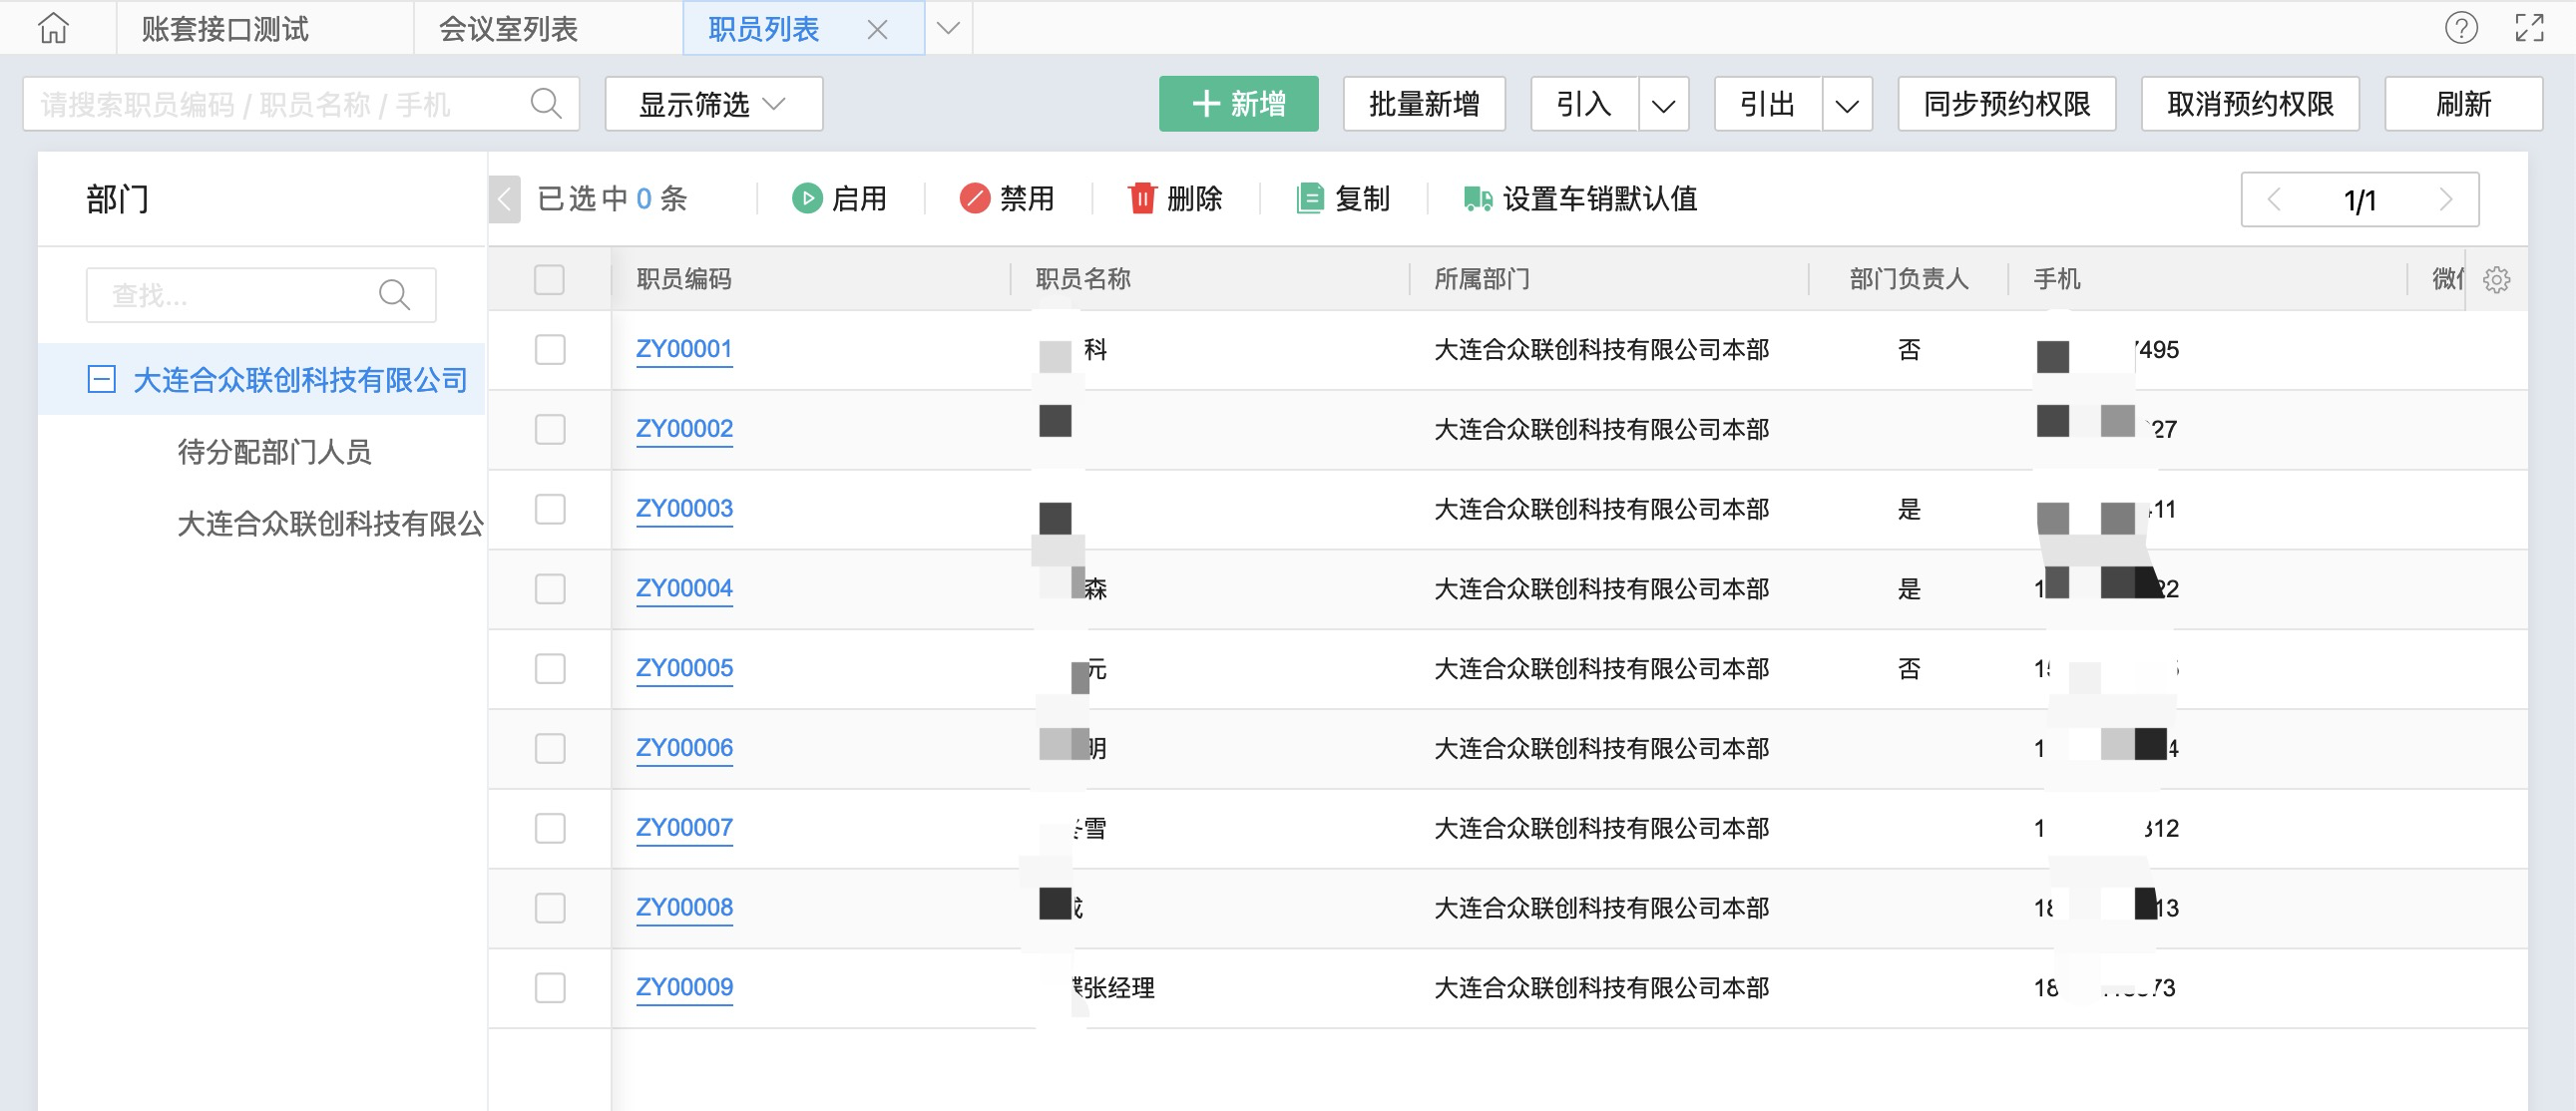Click the department search magnifier icon
This screenshot has width=2576, height=1111.
point(394,295)
